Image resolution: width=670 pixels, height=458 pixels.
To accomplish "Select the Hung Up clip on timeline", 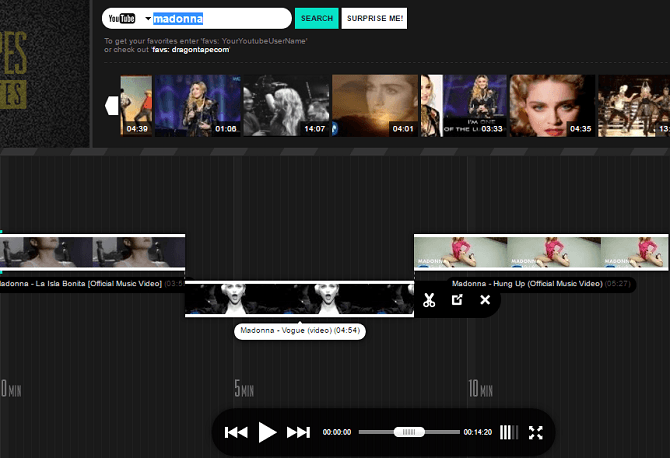I will [x=541, y=252].
